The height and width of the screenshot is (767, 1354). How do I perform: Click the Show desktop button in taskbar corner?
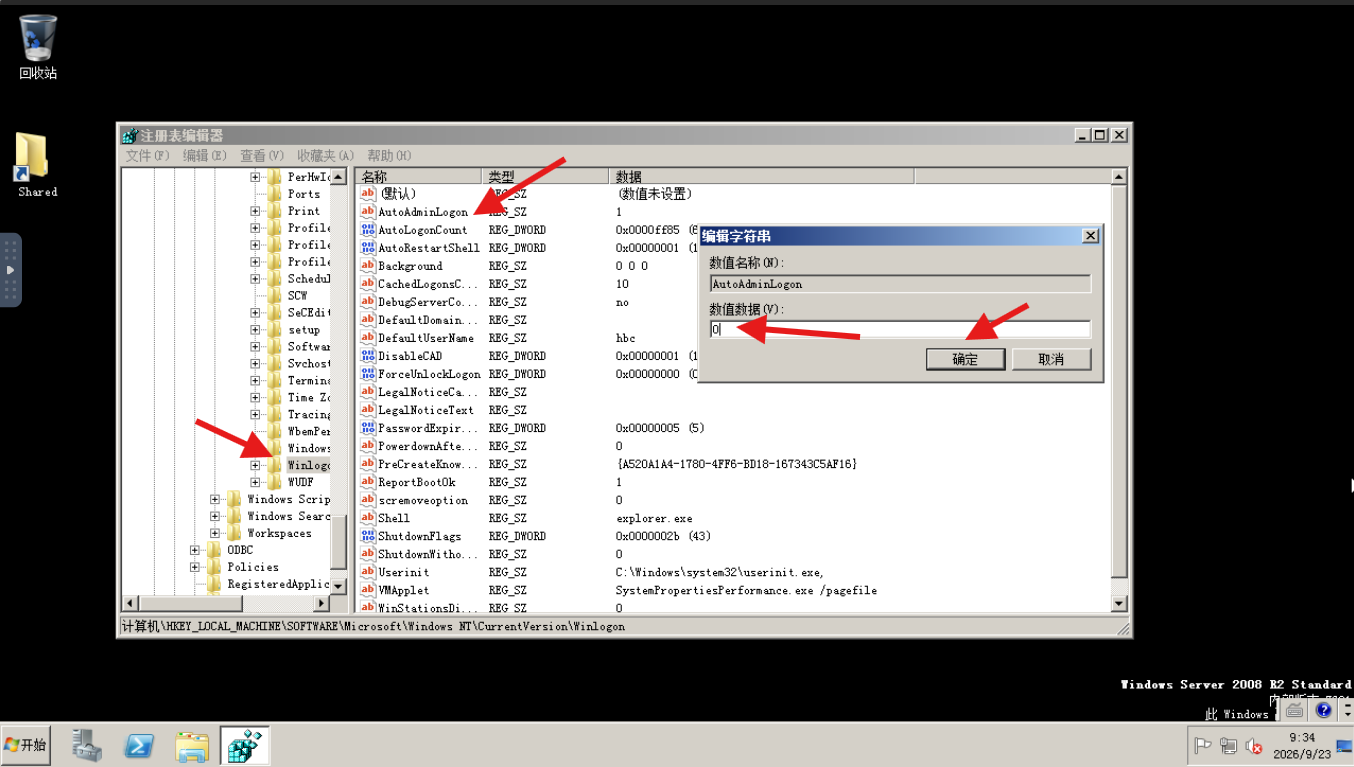pos(1345,745)
